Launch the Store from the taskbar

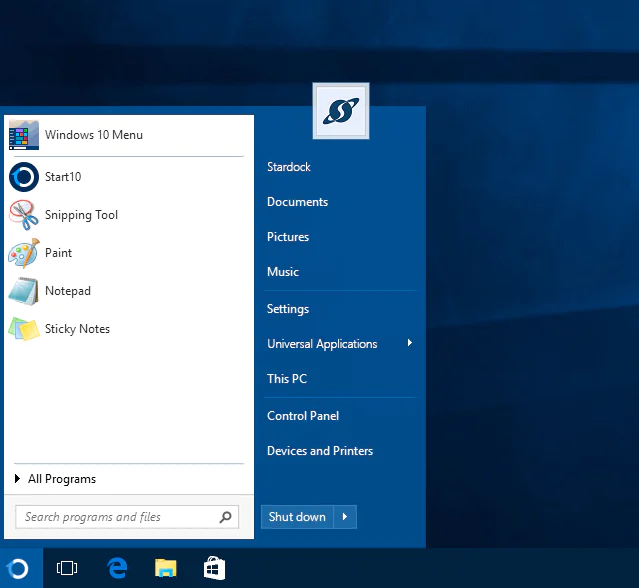click(x=214, y=568)
